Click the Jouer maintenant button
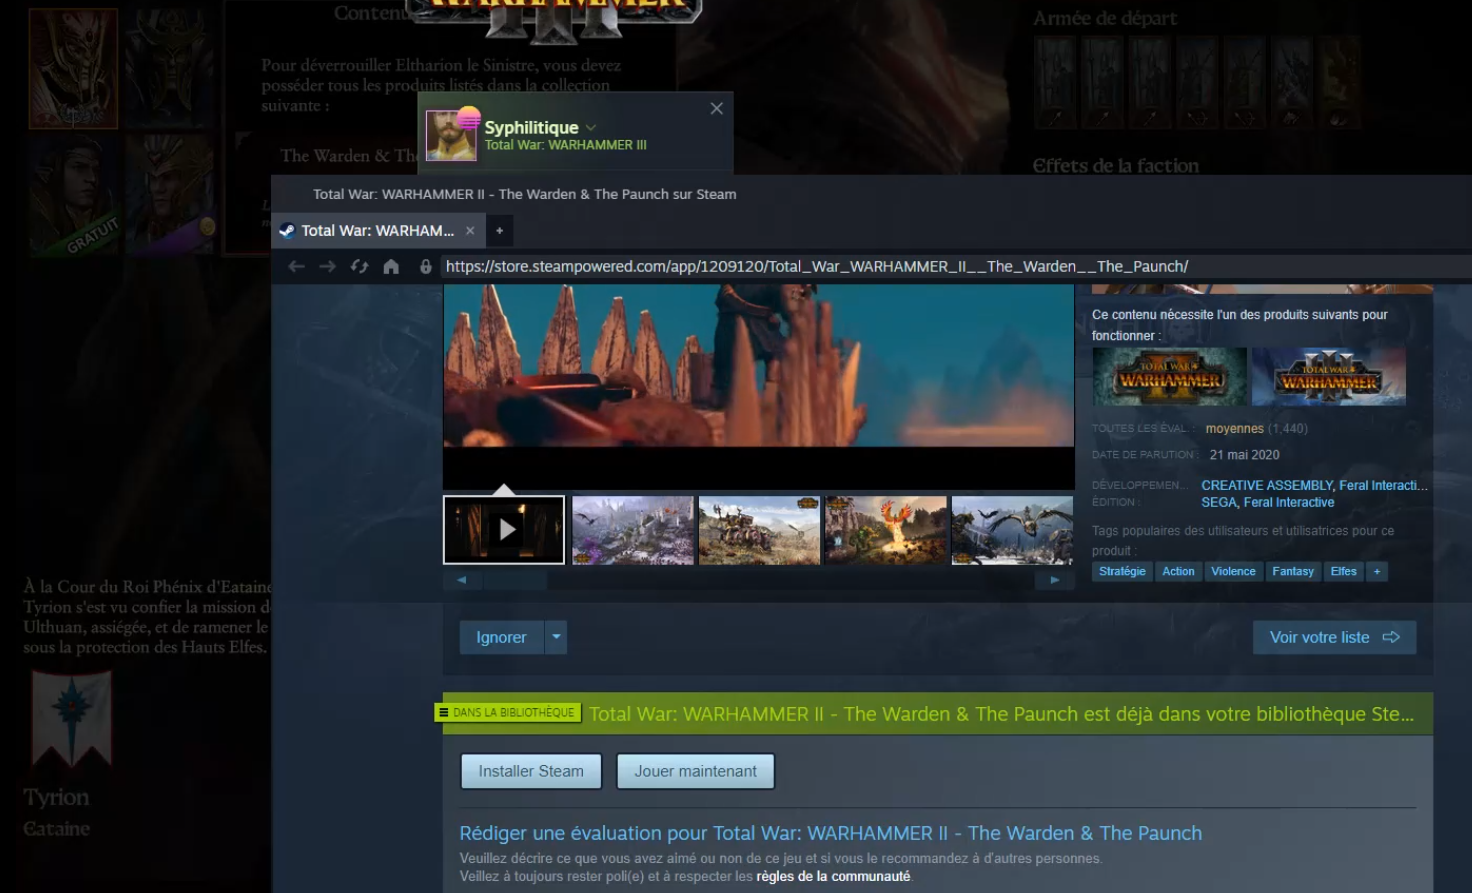Viewport: 1472px width, 893px height. tap(695, 771)
